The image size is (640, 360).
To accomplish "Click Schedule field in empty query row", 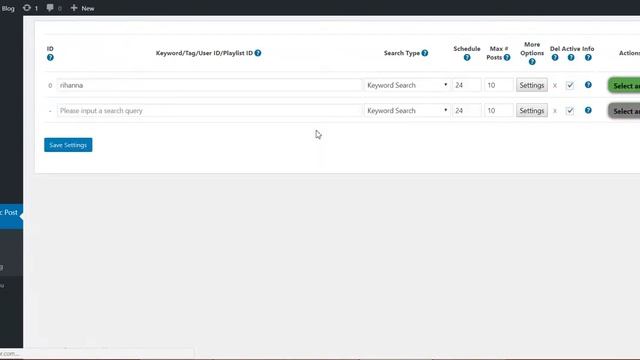I will click(467, 110).
